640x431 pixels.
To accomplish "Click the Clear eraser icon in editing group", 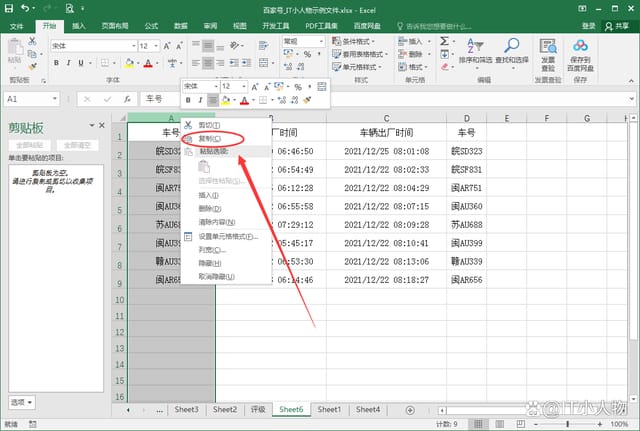I will pos(445,67).
